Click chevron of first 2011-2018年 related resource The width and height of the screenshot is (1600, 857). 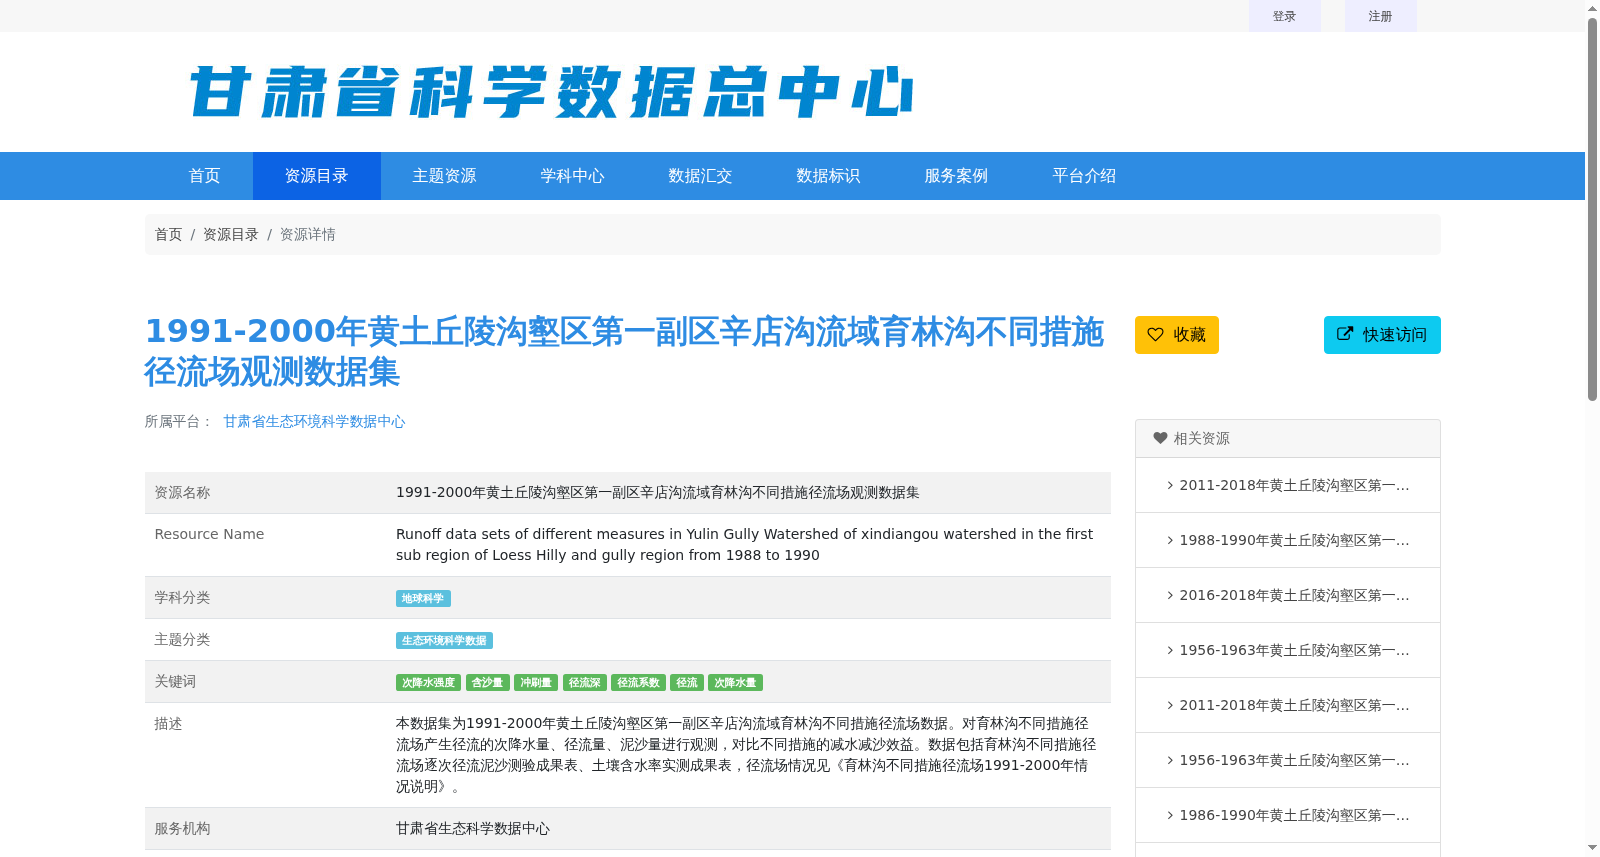point(1170,485)
